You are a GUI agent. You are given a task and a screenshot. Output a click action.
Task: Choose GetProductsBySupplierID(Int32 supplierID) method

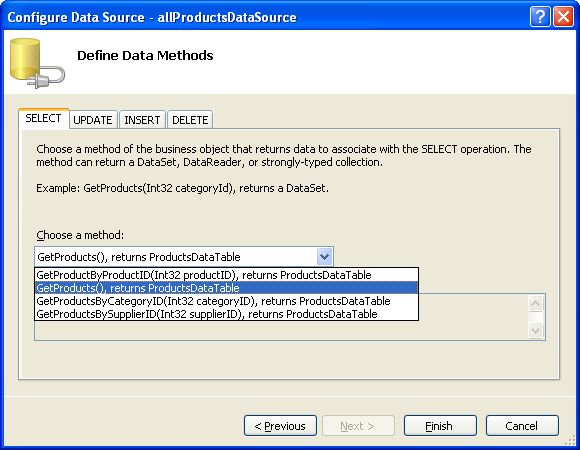click(226, 314)
